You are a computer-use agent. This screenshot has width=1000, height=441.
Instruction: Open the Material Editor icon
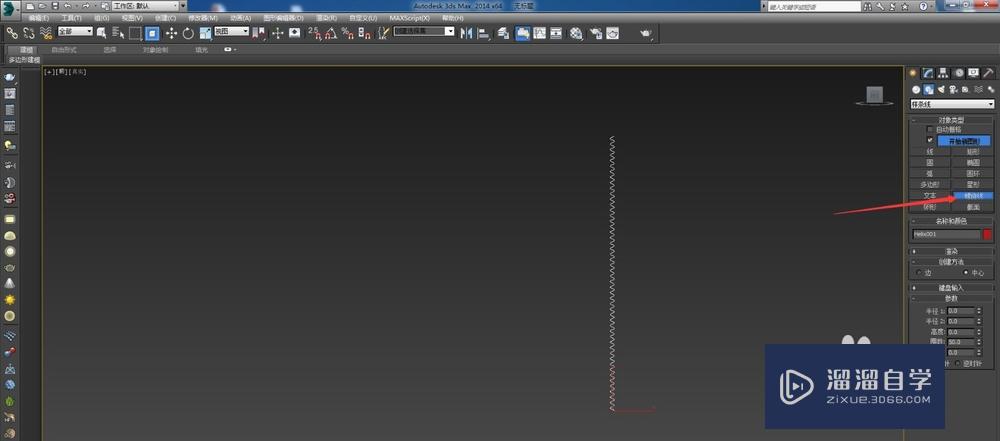coord(577,33)
